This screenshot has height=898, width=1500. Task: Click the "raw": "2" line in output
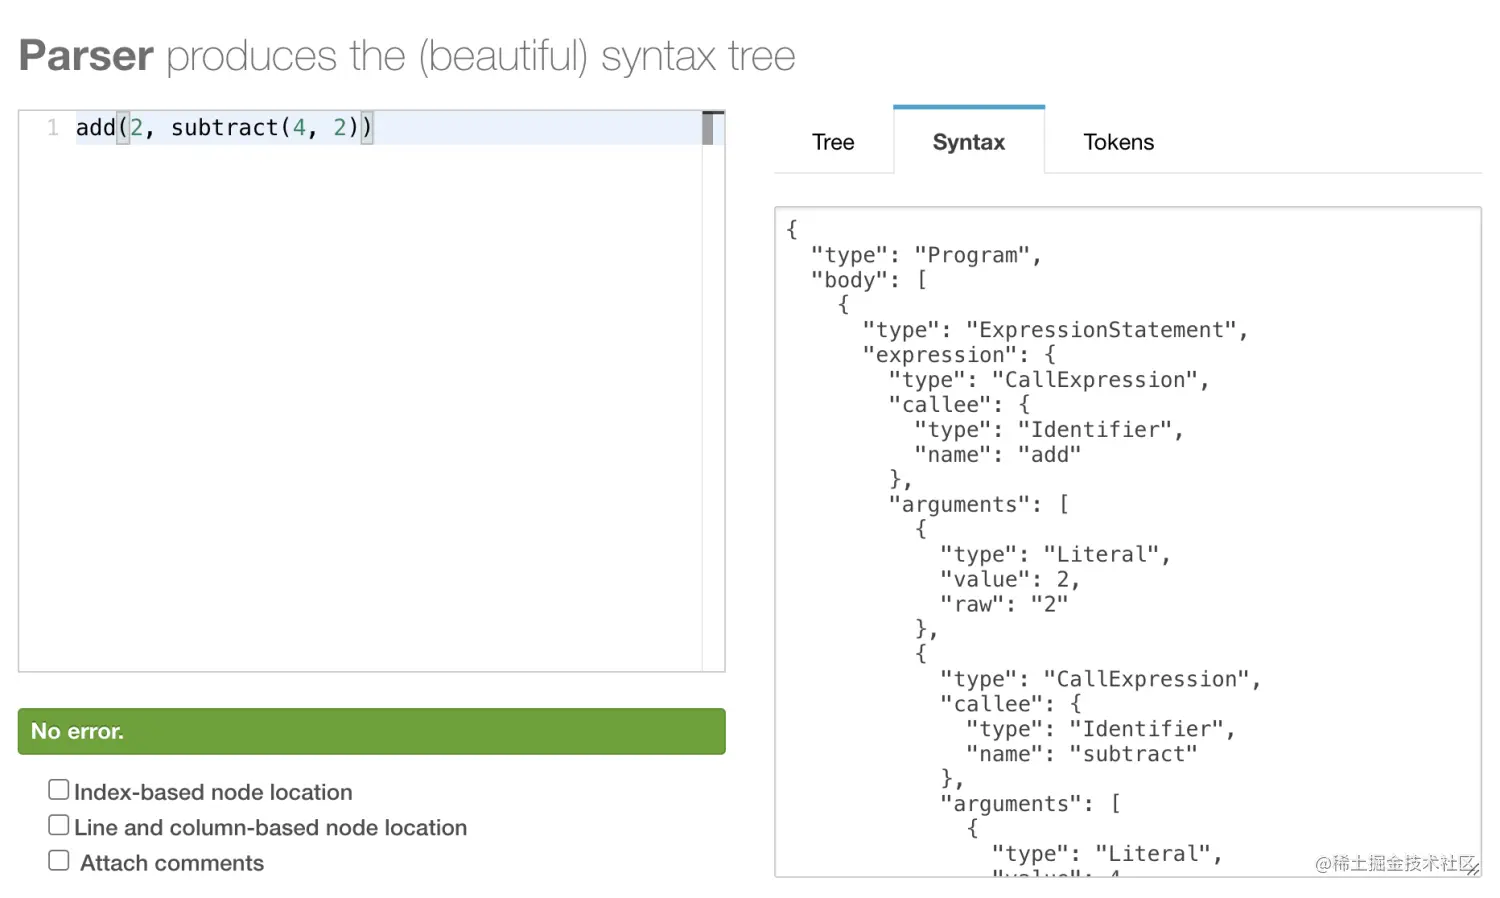pos(1004,604)
